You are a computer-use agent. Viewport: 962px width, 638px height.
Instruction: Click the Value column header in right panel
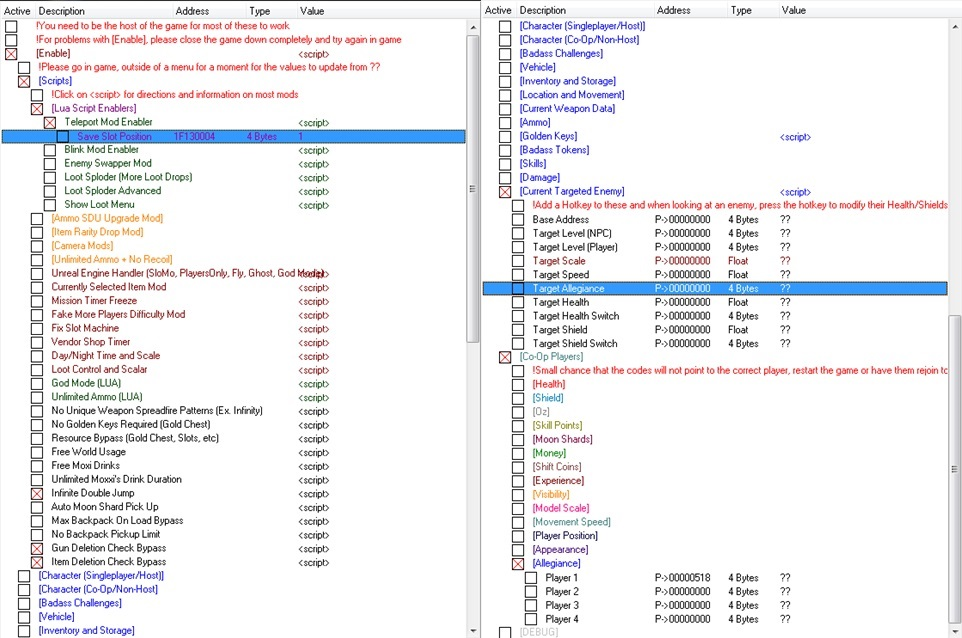coord(793,10)
